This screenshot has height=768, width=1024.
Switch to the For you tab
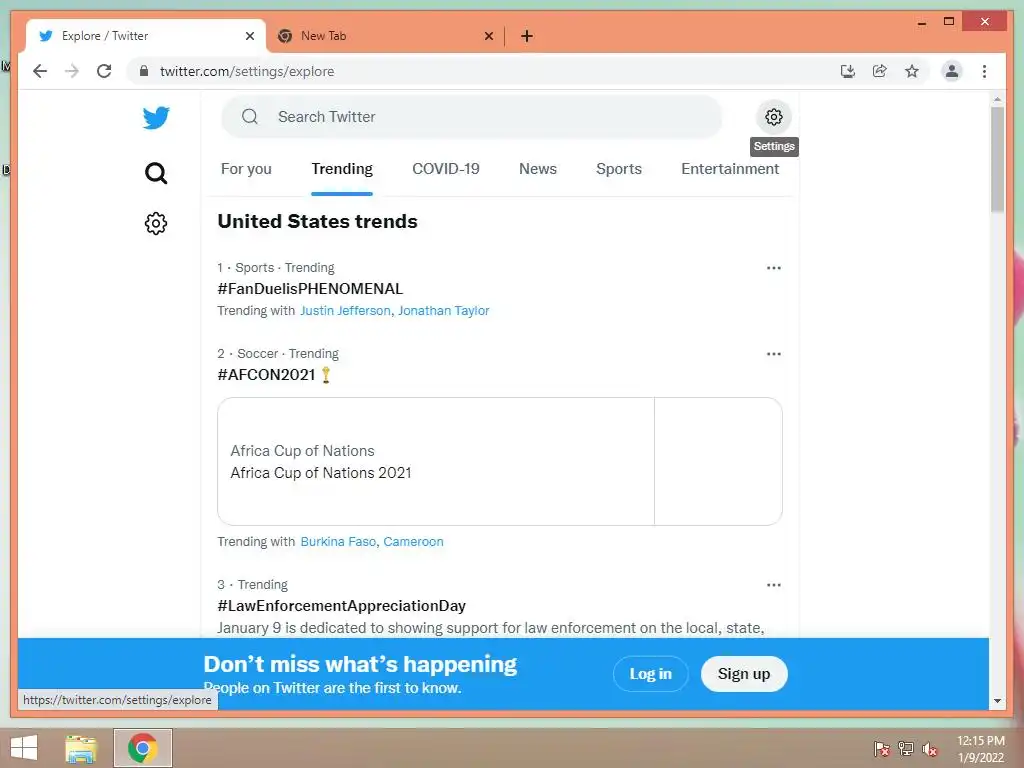(246, 169)
